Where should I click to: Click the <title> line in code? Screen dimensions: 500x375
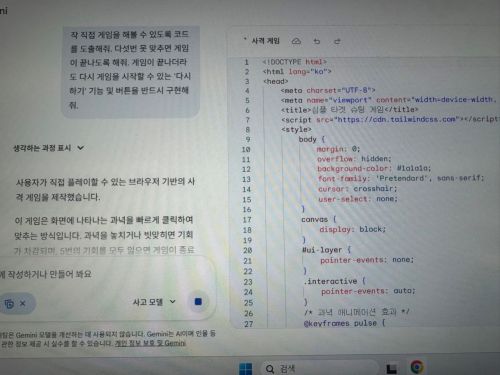pyautogui.click(x=349, y=110)
